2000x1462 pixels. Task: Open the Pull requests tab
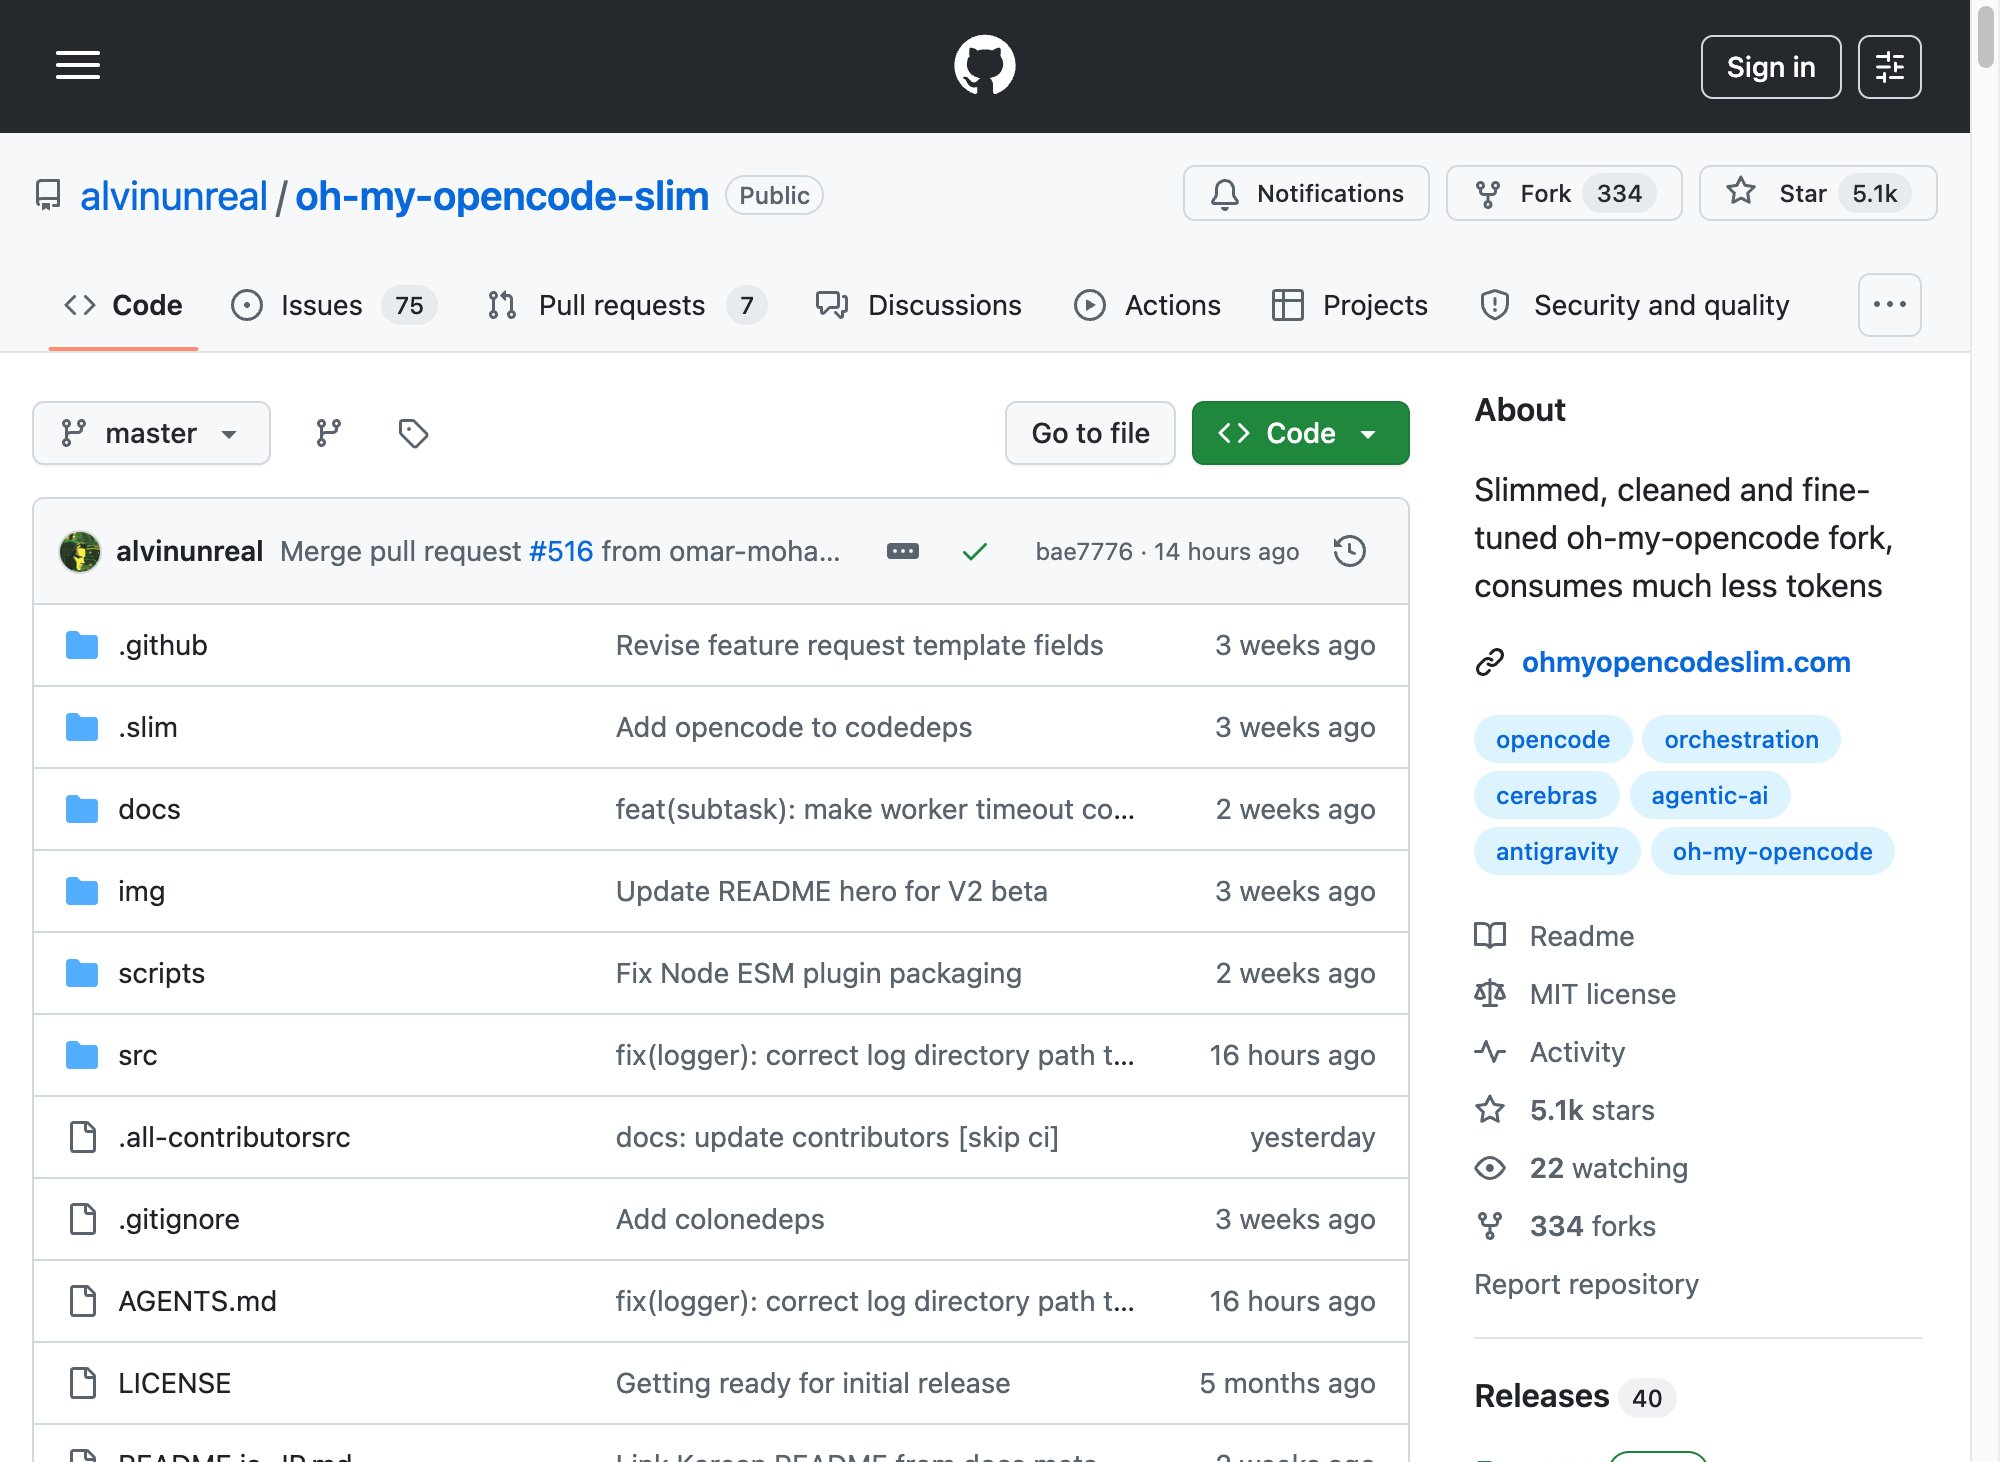tap(626, 305)
